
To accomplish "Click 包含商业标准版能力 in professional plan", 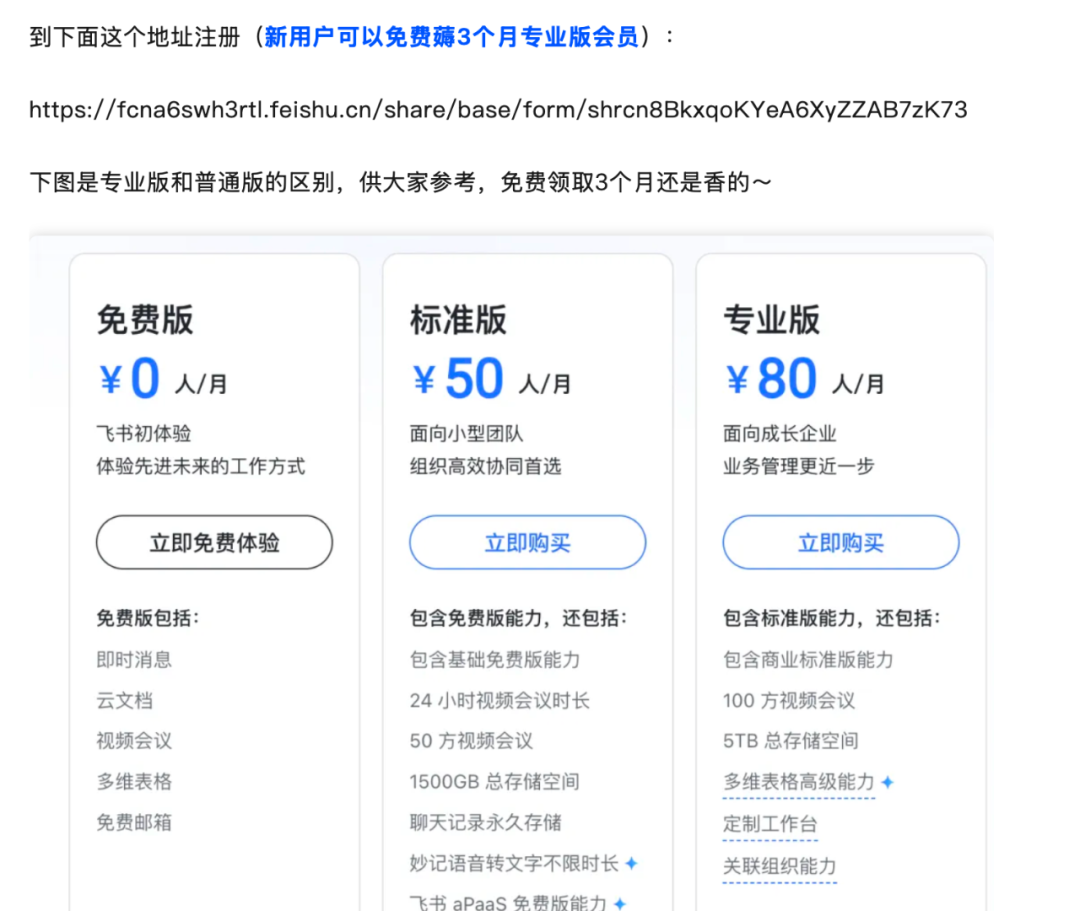I will click(809, 660).
